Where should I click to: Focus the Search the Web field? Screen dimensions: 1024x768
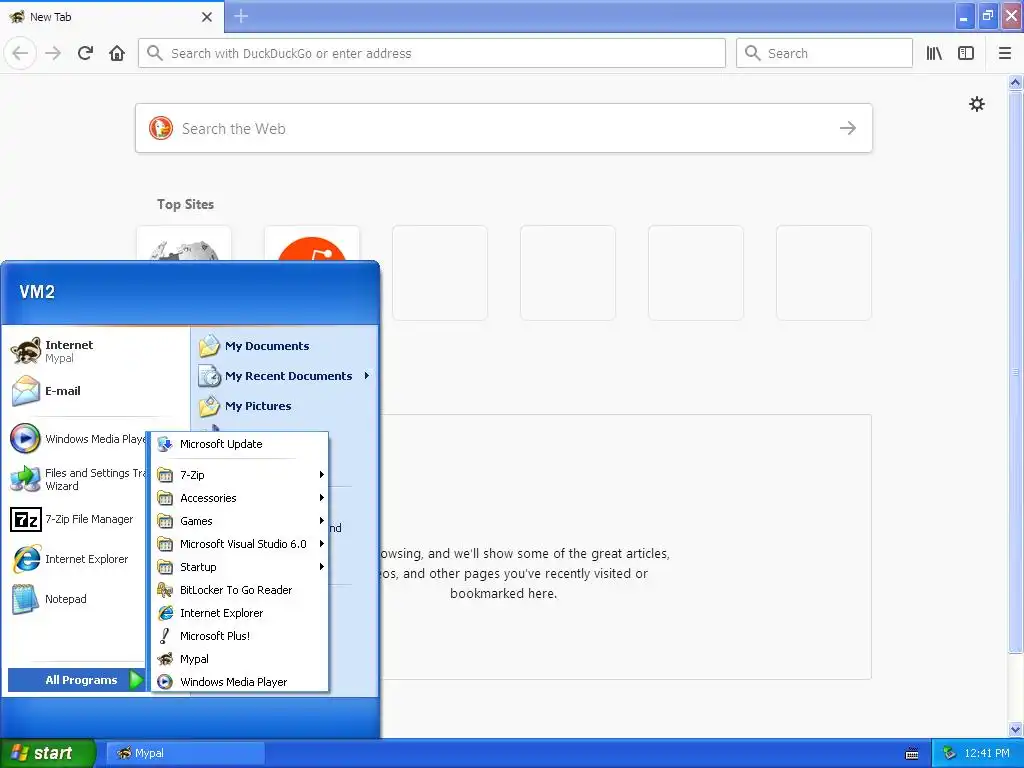pos(504,128)
